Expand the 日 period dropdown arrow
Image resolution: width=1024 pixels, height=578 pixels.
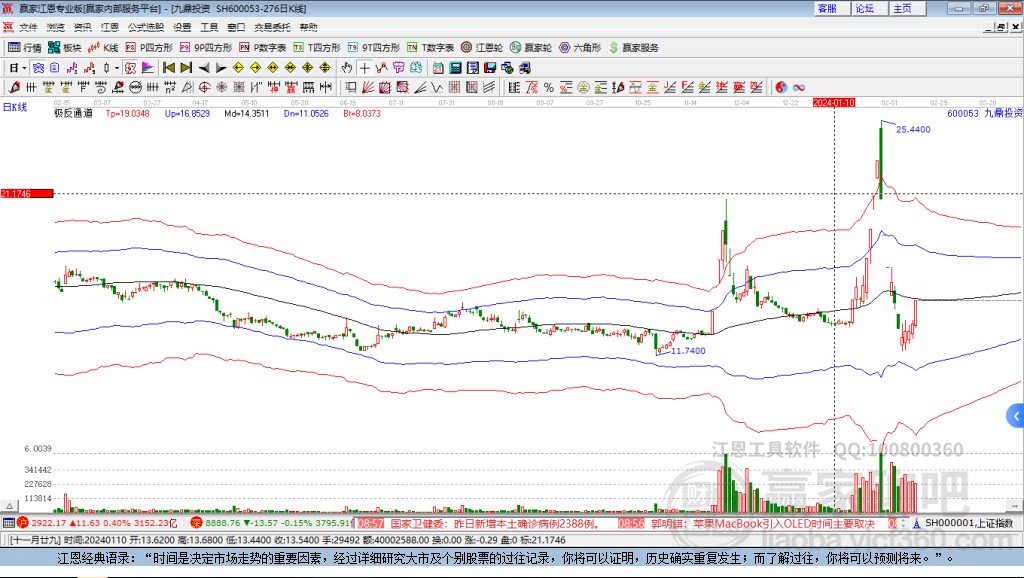tap(24, 68)
